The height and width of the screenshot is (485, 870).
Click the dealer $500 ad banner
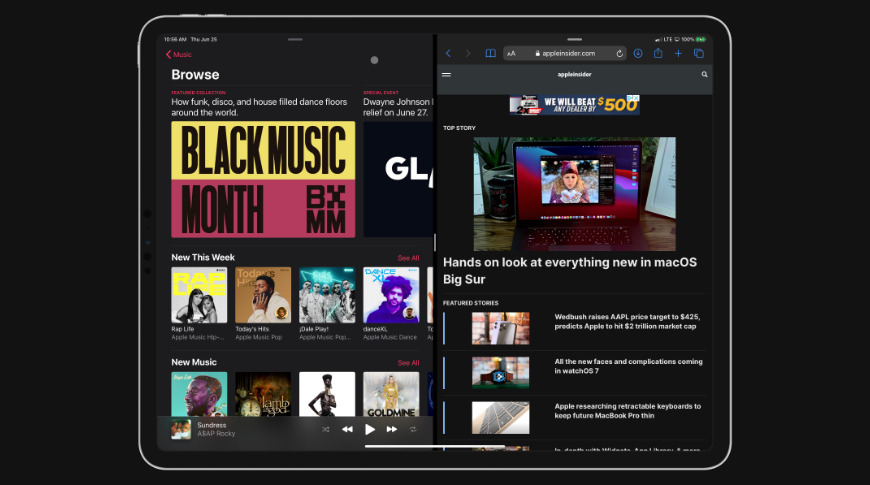[x=574, y=105]
